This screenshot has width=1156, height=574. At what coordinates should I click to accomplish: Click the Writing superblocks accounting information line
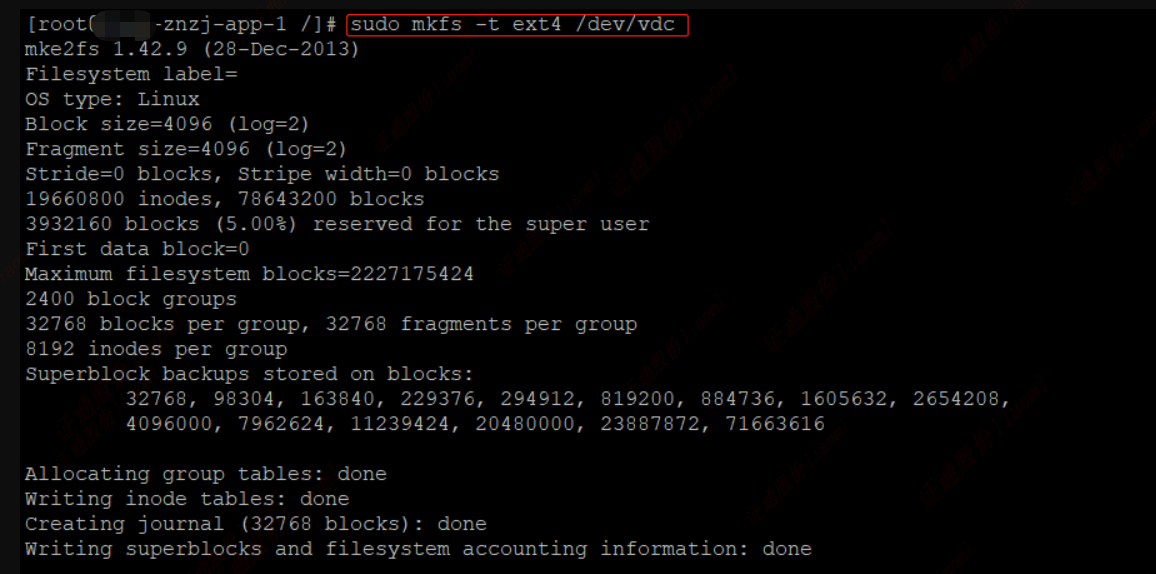point(418,549)
